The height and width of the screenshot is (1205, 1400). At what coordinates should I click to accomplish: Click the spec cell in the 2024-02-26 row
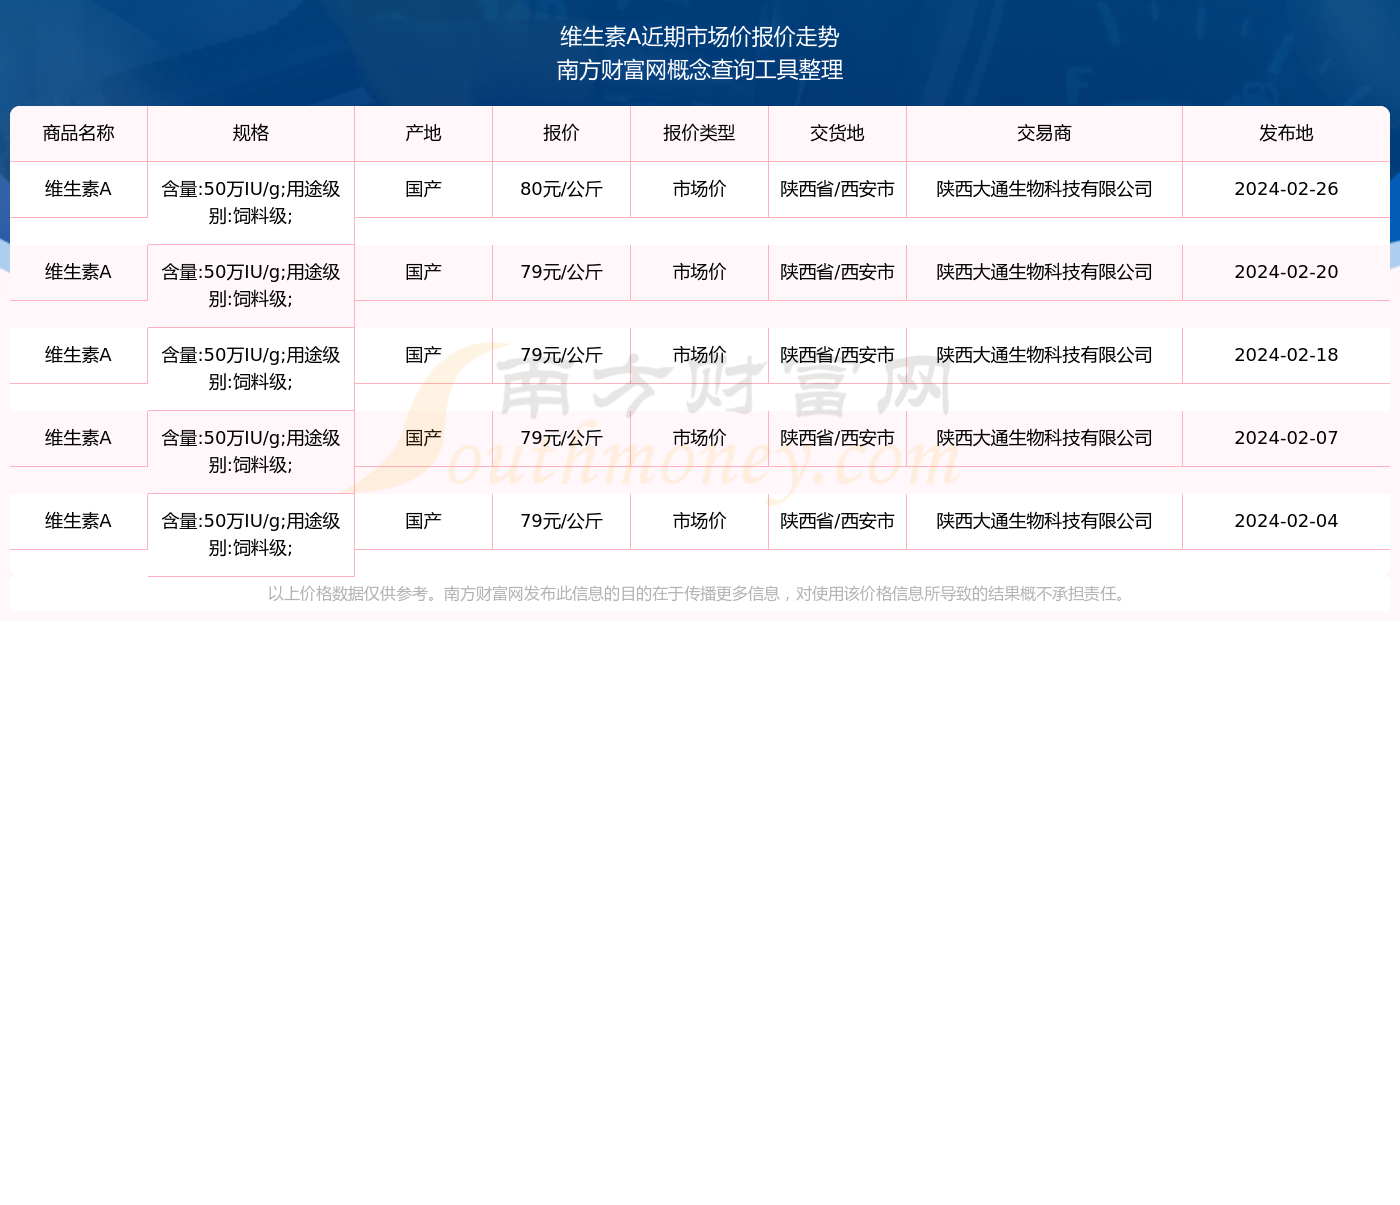tap(251, 203)
